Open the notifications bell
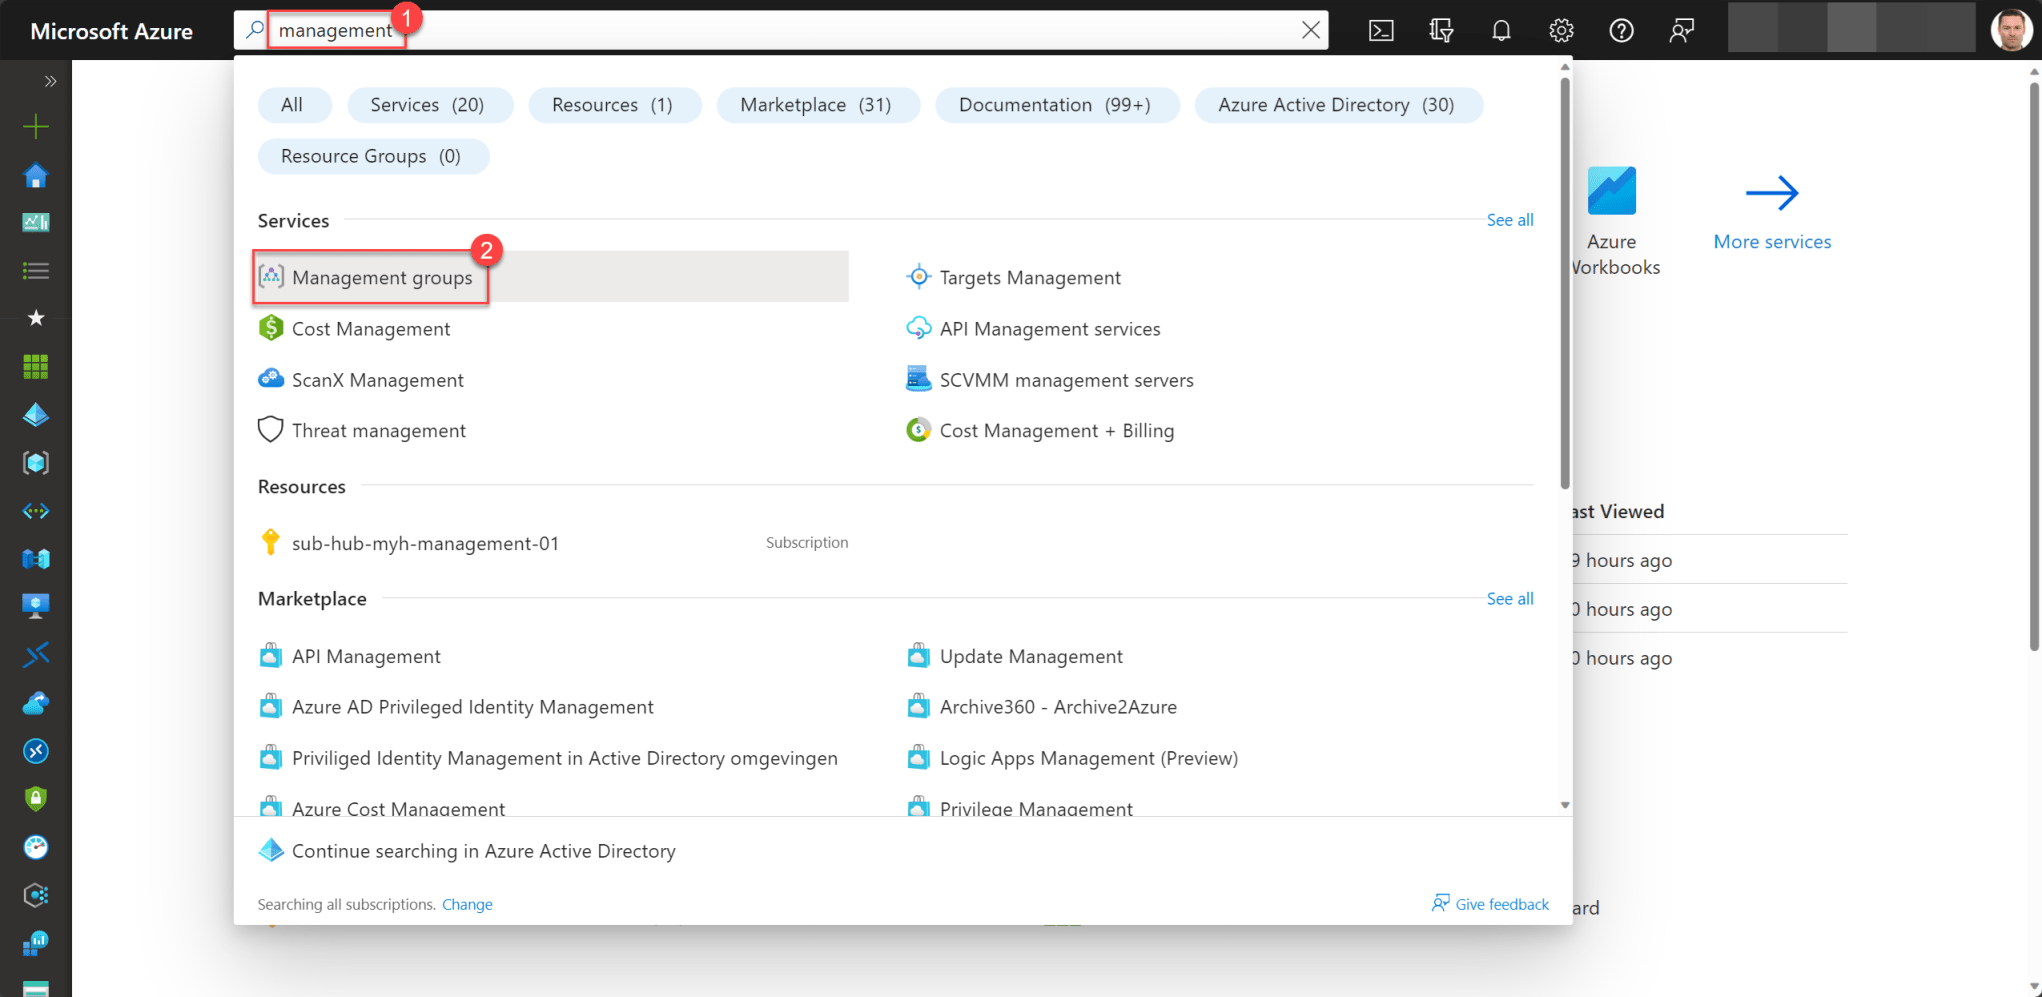Screen dimensions: 2042x997 pos(1501,30)
